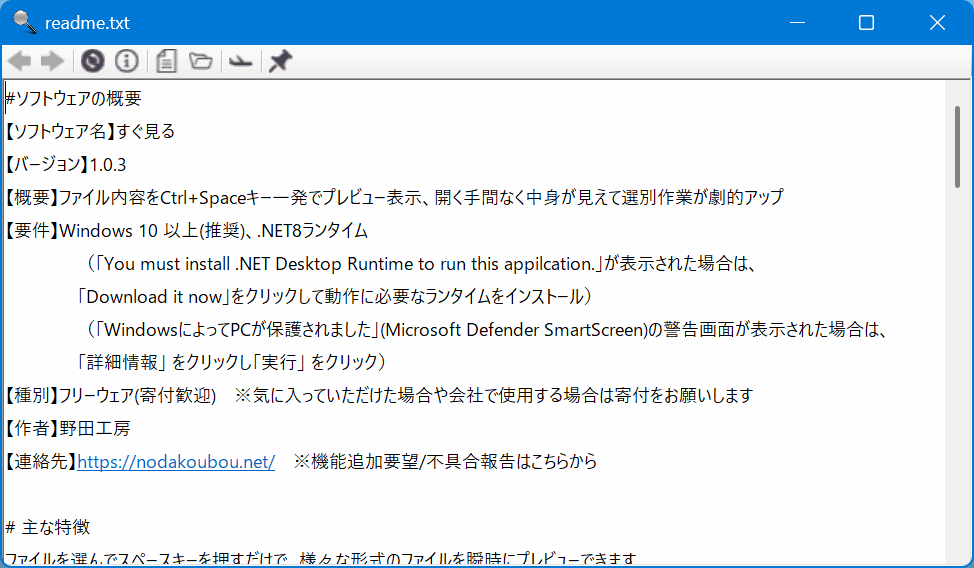Click the airplane landing icon

[240, 62]
